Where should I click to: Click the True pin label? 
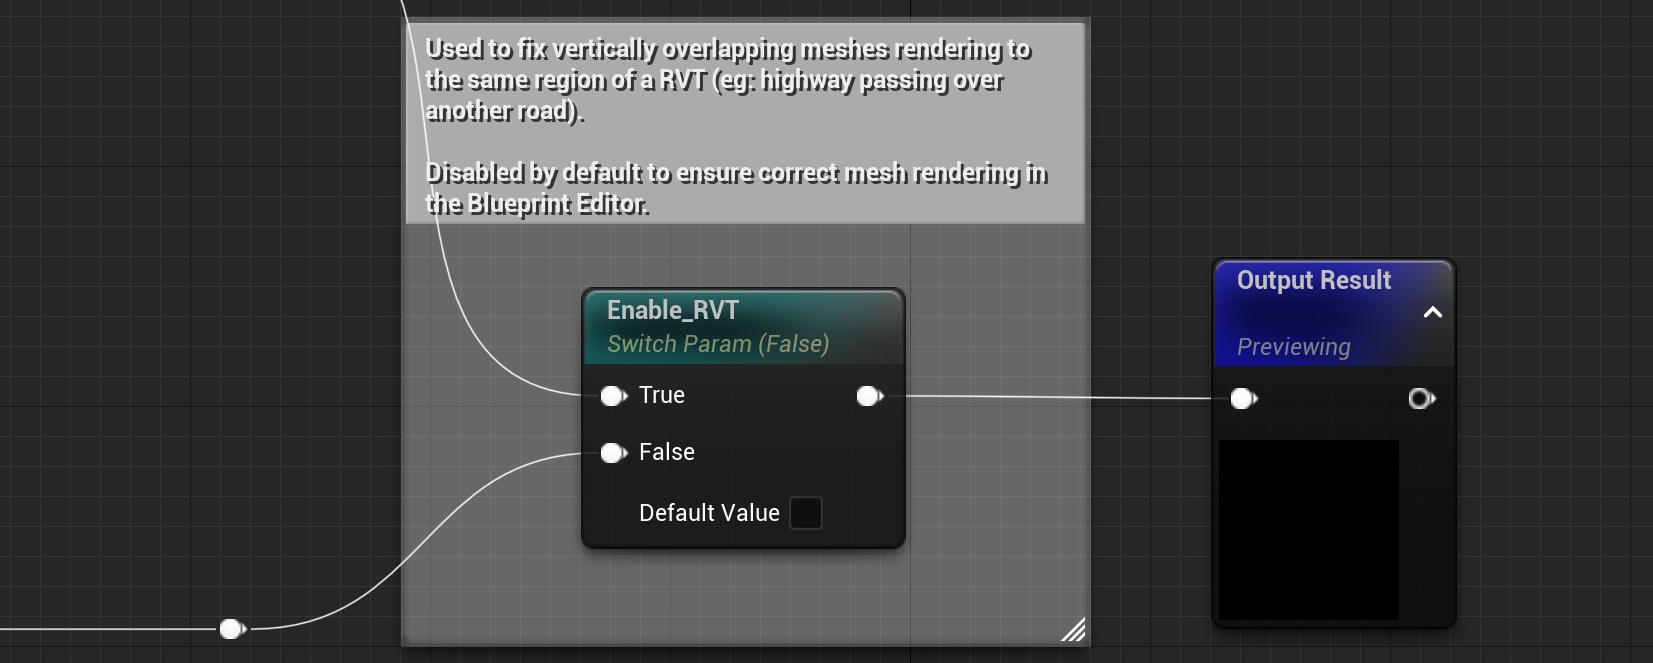coord(662,395)
